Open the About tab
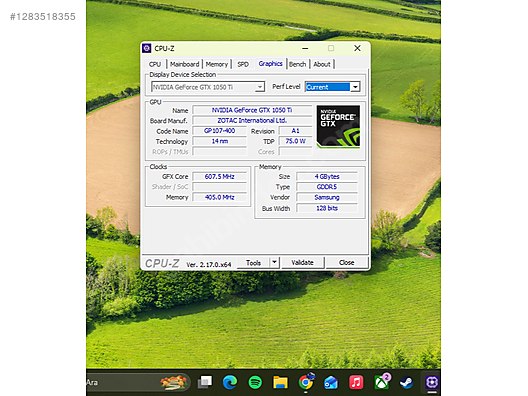The height and width of the screenshot is (396, 528). point(322,64)
